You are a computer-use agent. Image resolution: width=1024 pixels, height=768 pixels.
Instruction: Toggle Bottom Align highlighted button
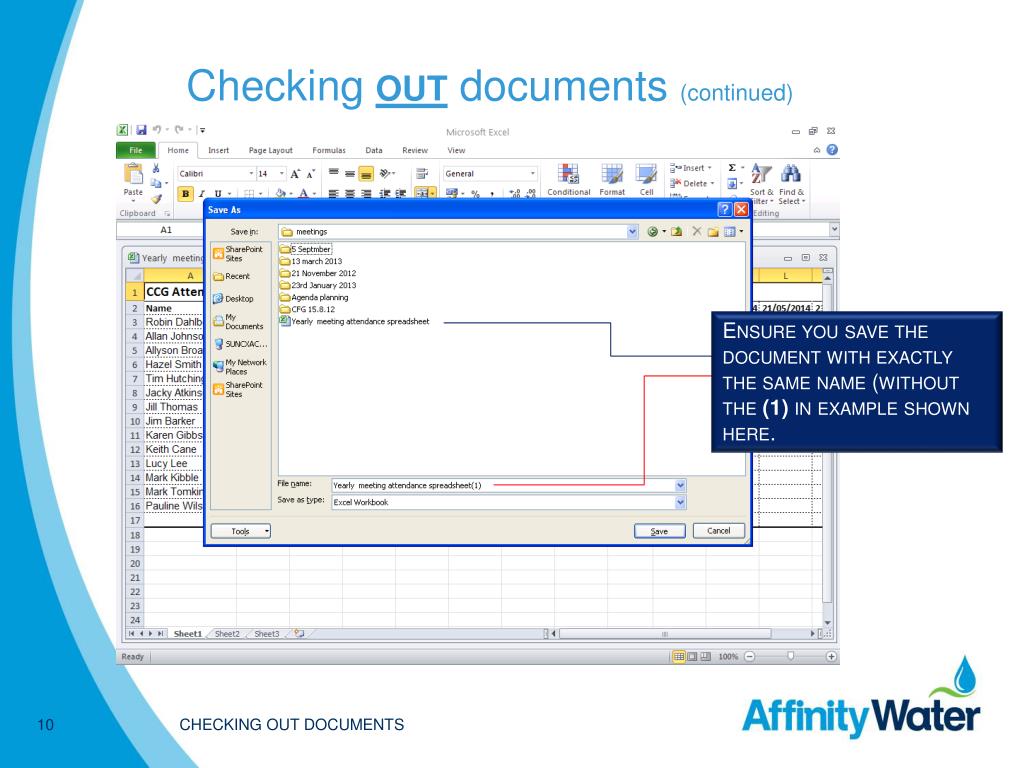(366, 174)
